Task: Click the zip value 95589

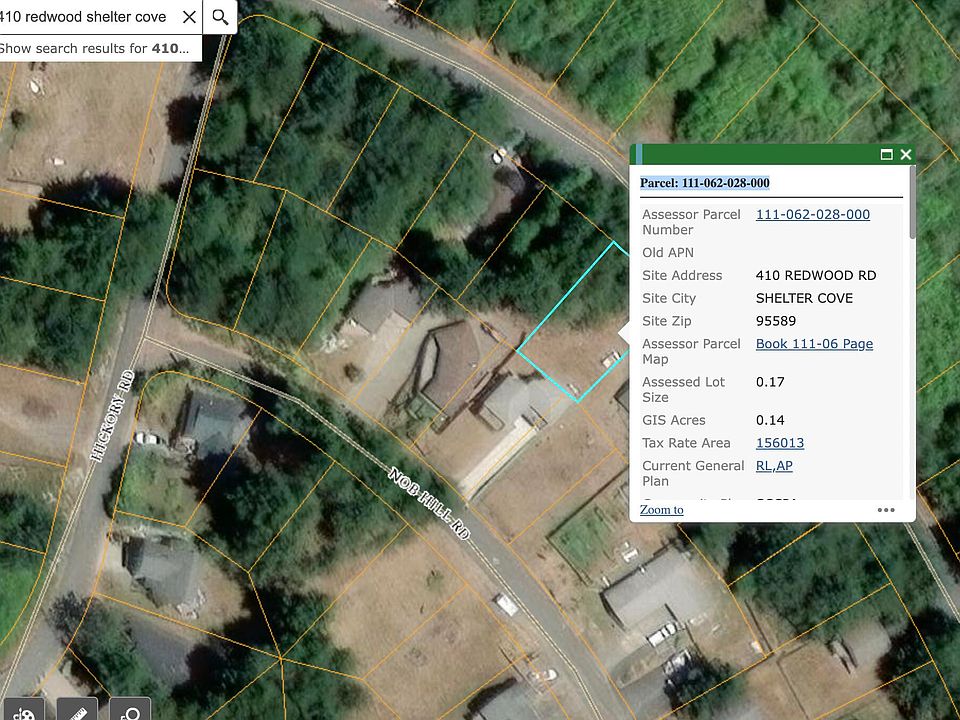Action: point(776,321)
